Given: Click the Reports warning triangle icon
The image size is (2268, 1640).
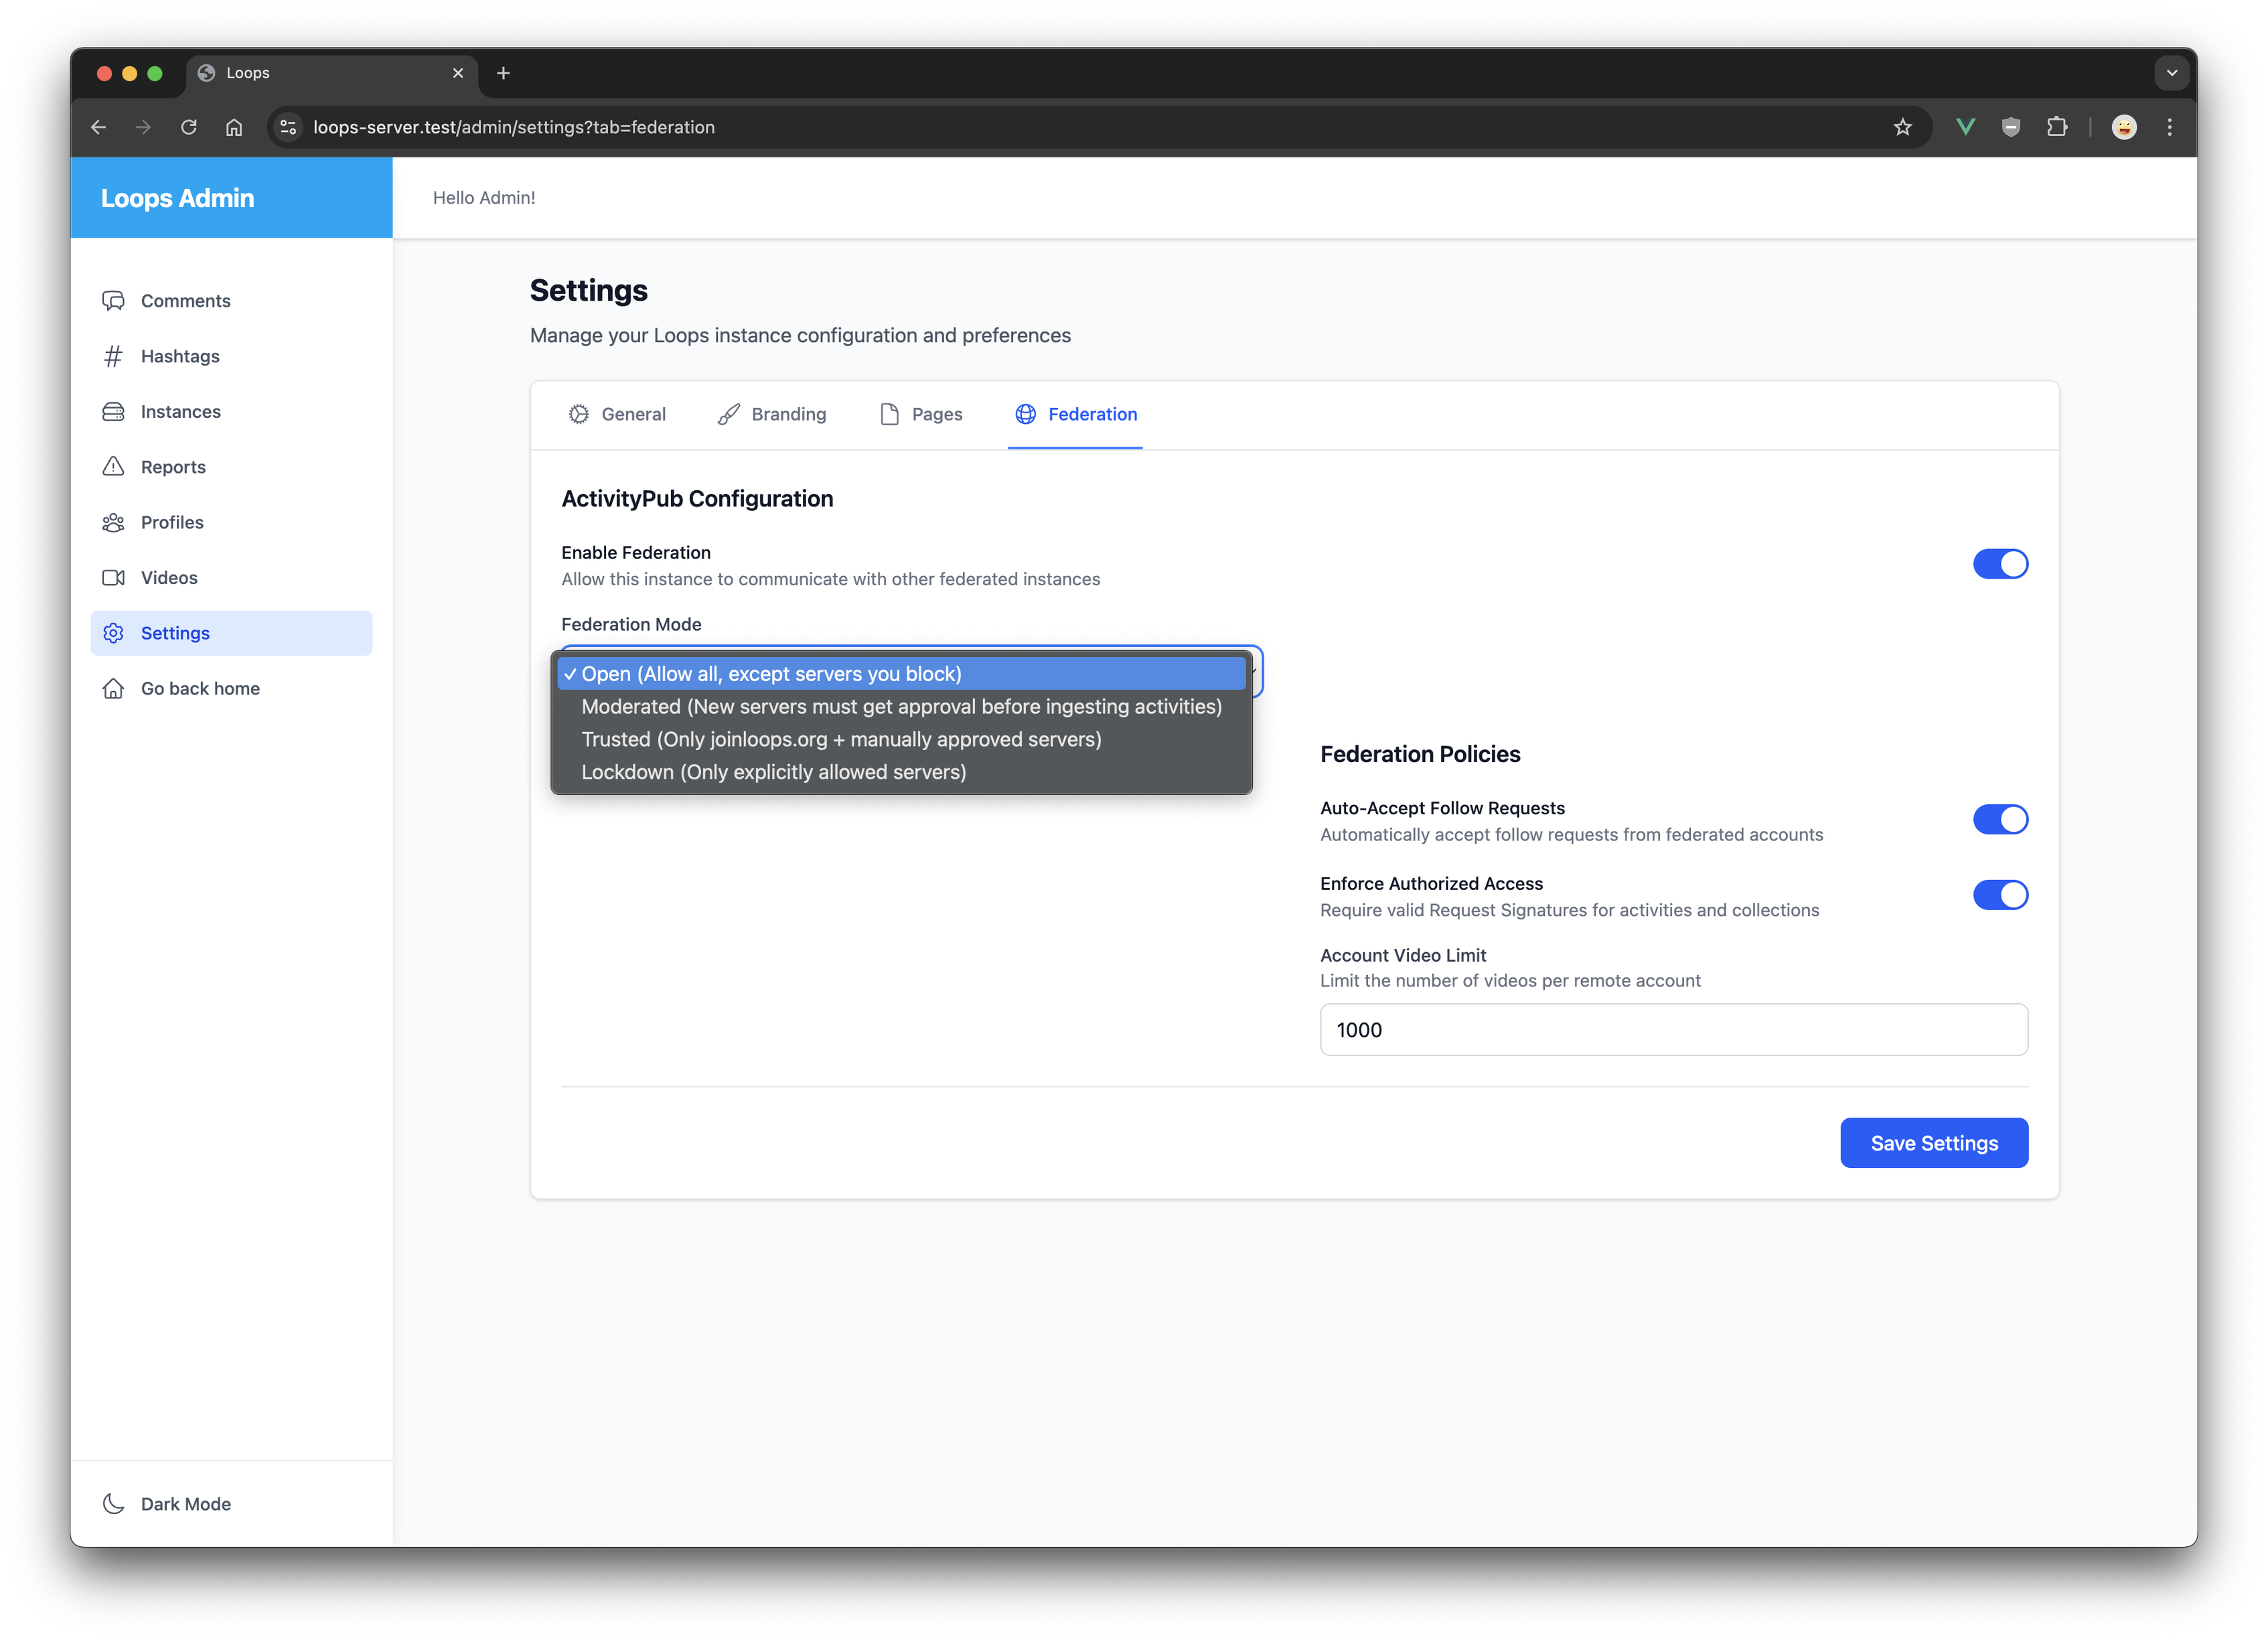Looking at the screenshot, I should pyautogui.click(x=113, y=467).
